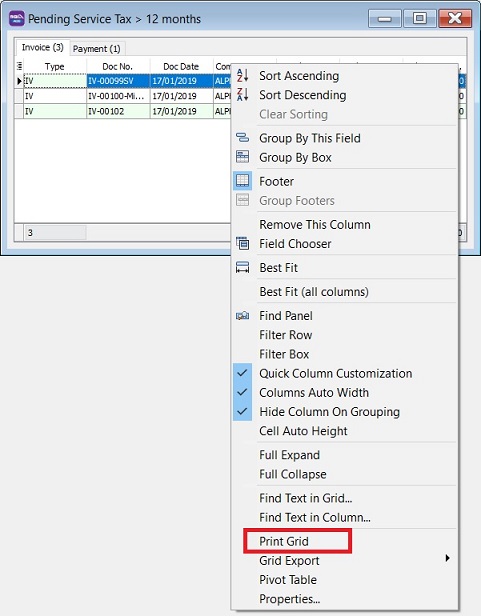Select the IV-00102 doc number cell
The width and height of the screenshot is (481, 616).
pos(118,111)
